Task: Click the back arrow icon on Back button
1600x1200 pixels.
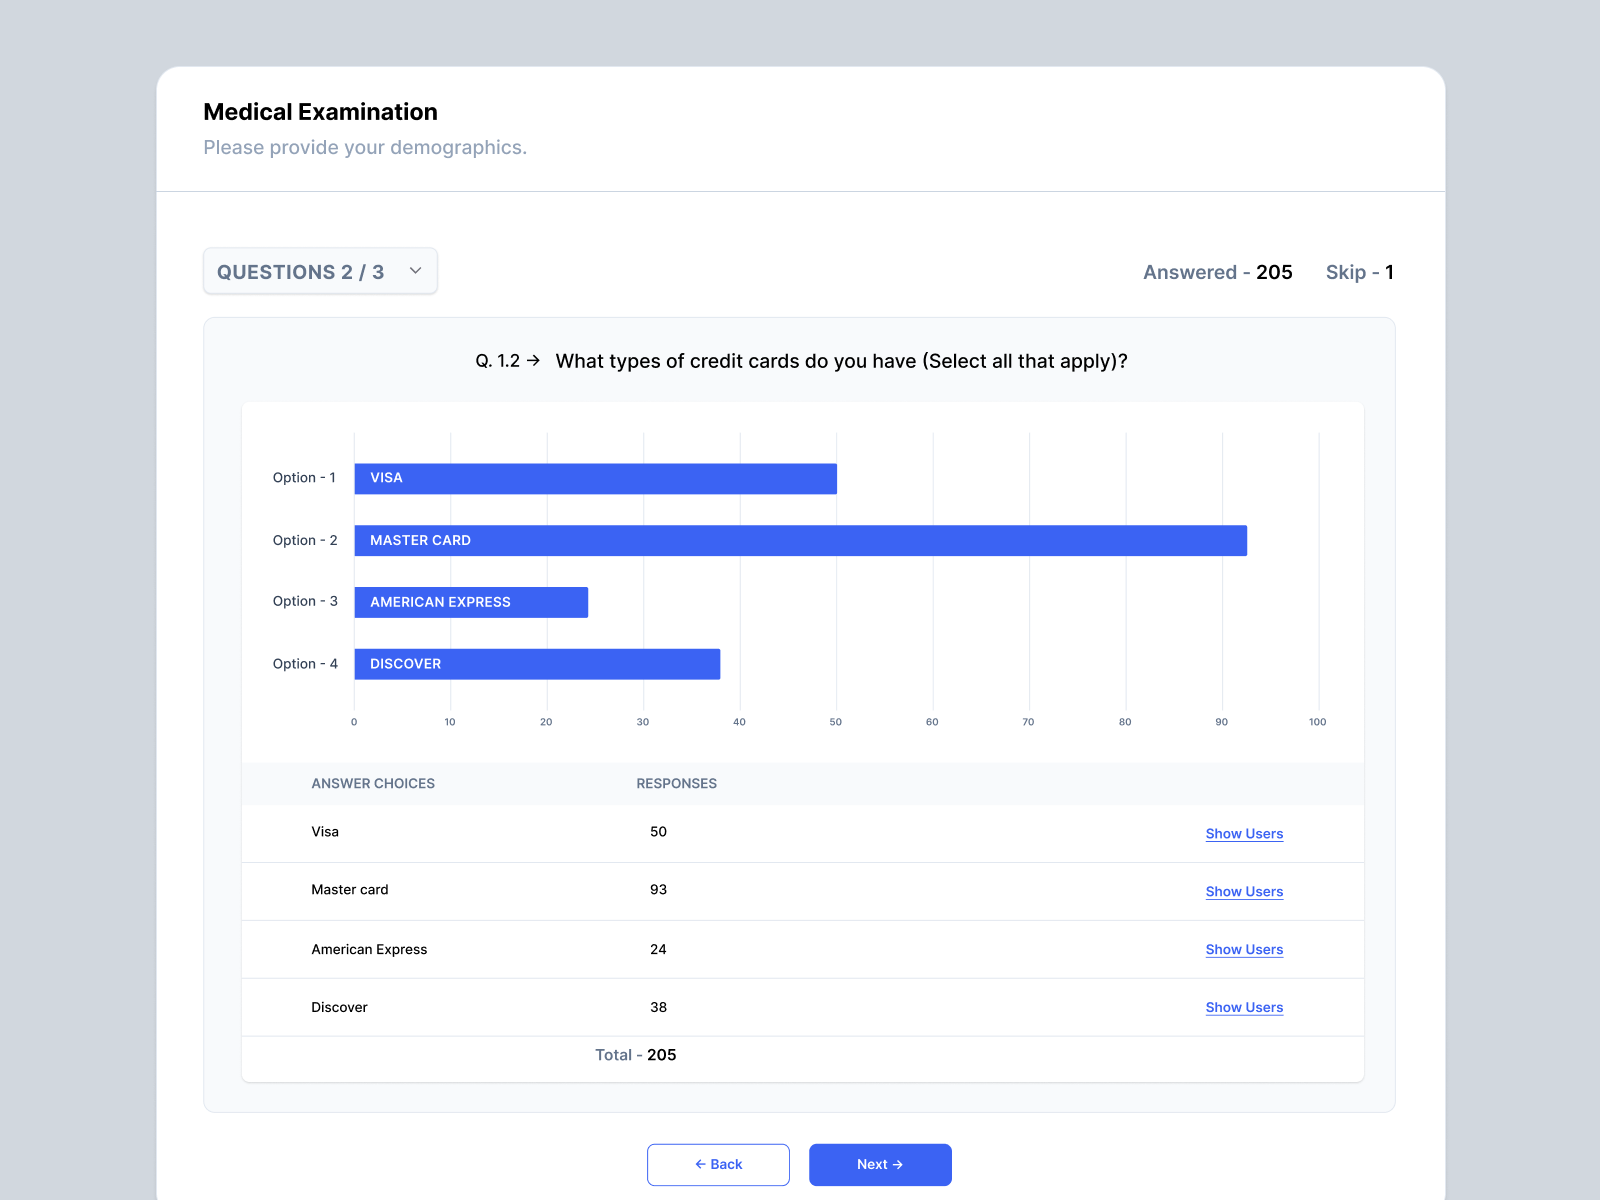Action: pyautogui.click(x=700, y=1164)
